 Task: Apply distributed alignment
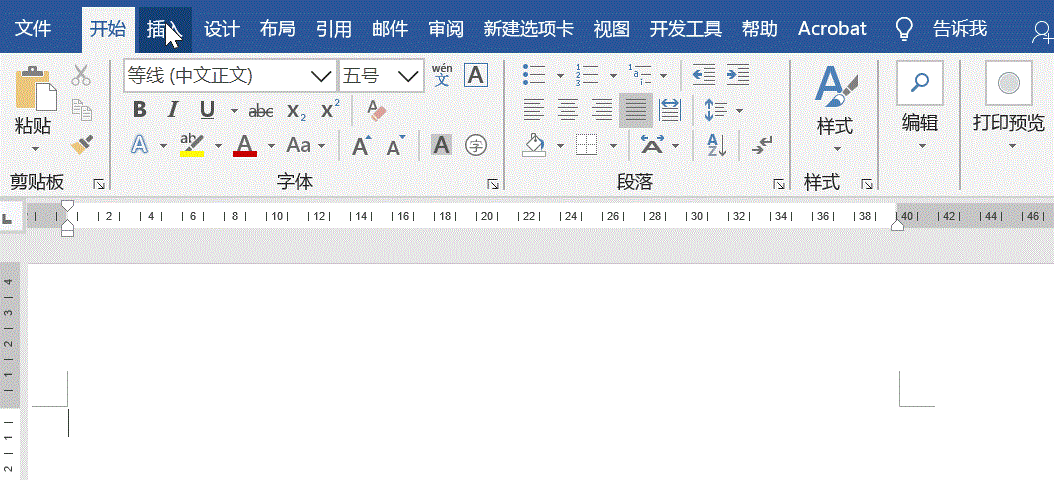[670, 110]
